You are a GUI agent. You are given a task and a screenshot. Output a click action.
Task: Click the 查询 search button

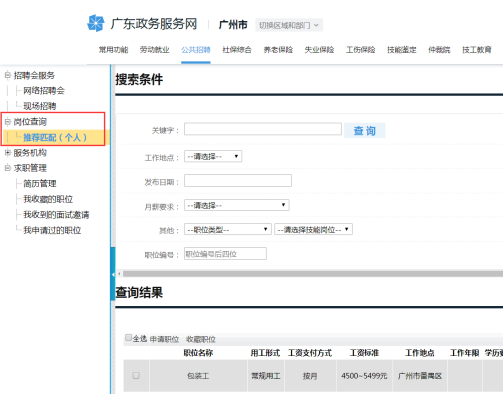(x=365, y=130)
